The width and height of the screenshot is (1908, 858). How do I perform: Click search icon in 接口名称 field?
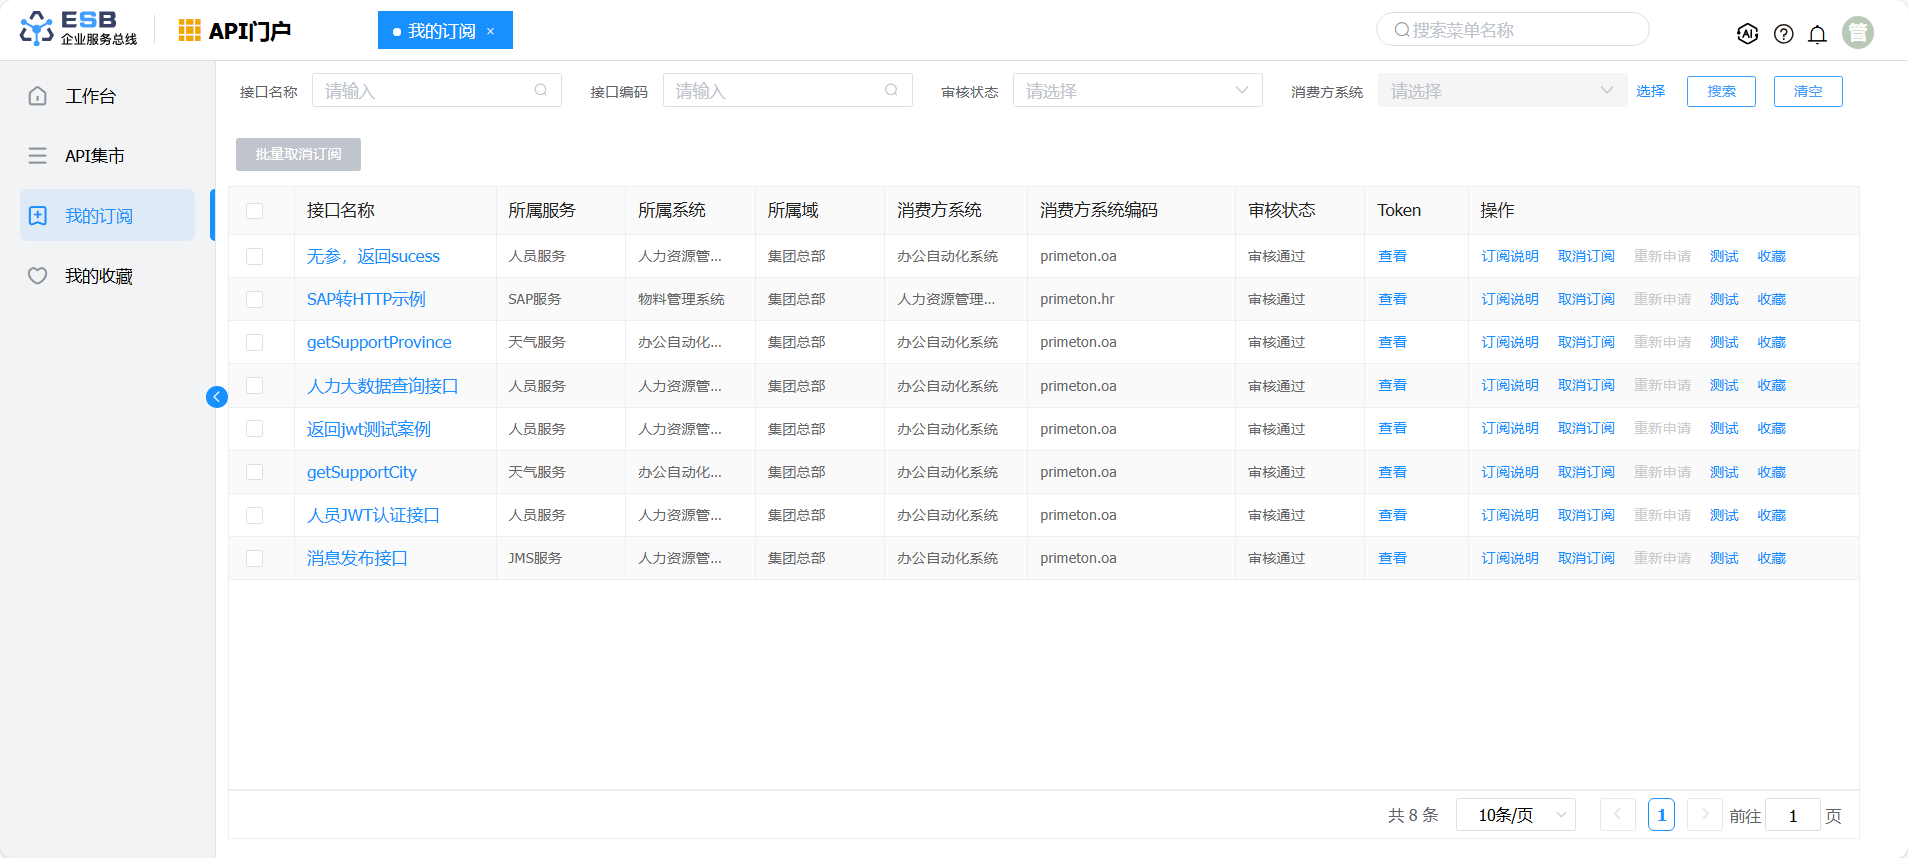point(541,90)
